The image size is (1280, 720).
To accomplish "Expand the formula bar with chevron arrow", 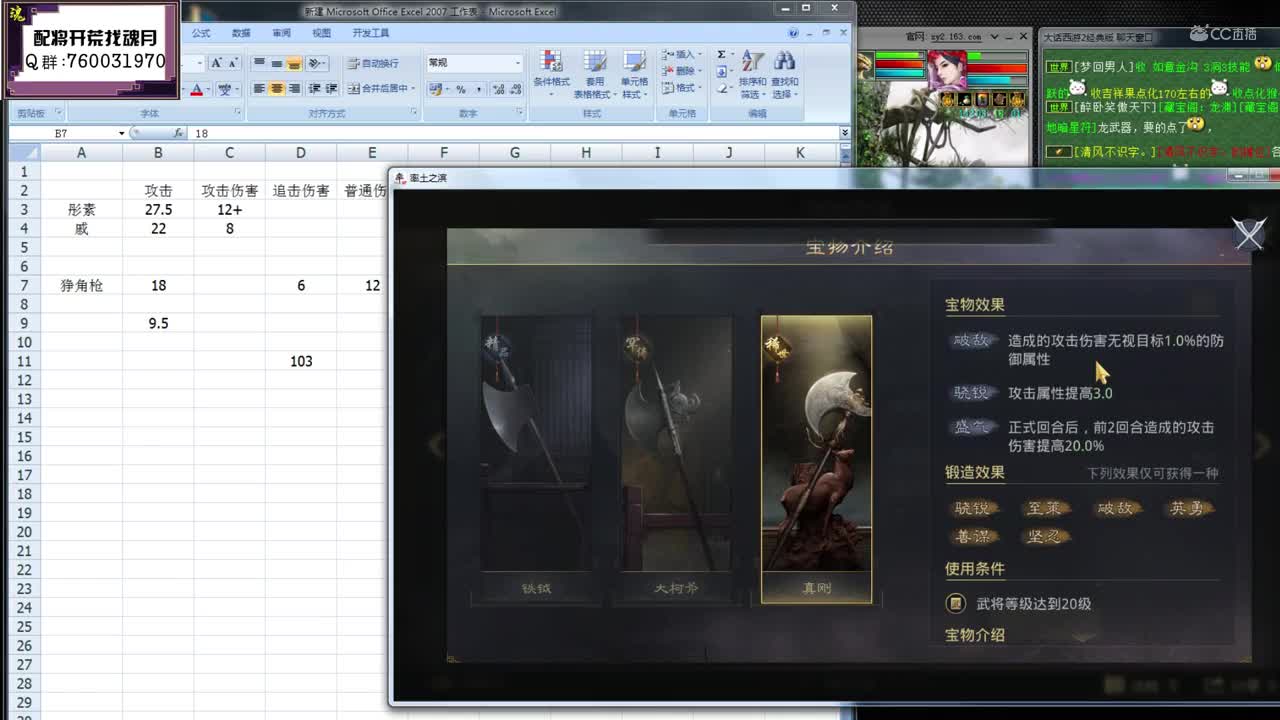I will (x=845, y=133).
